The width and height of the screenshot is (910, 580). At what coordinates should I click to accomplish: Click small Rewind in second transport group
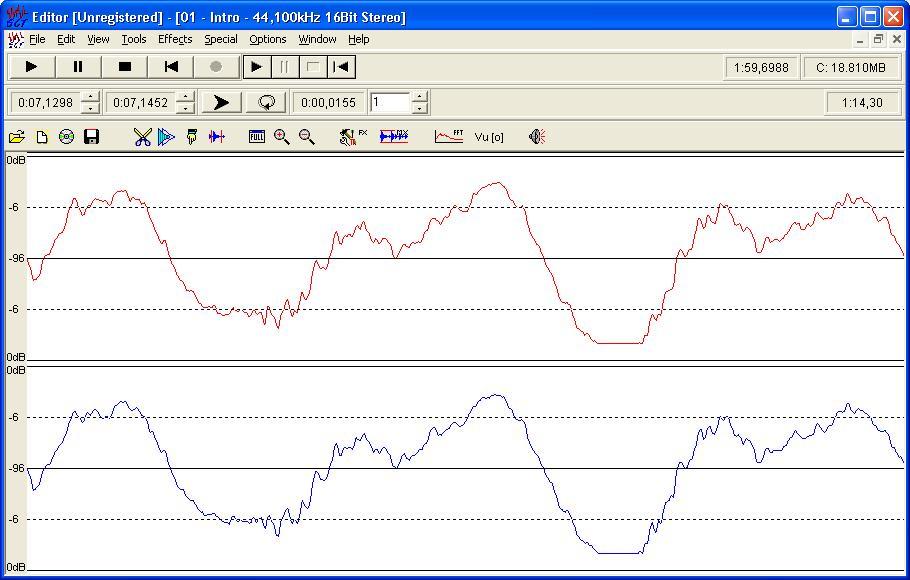pyautogui.click(x=341, y=67)
